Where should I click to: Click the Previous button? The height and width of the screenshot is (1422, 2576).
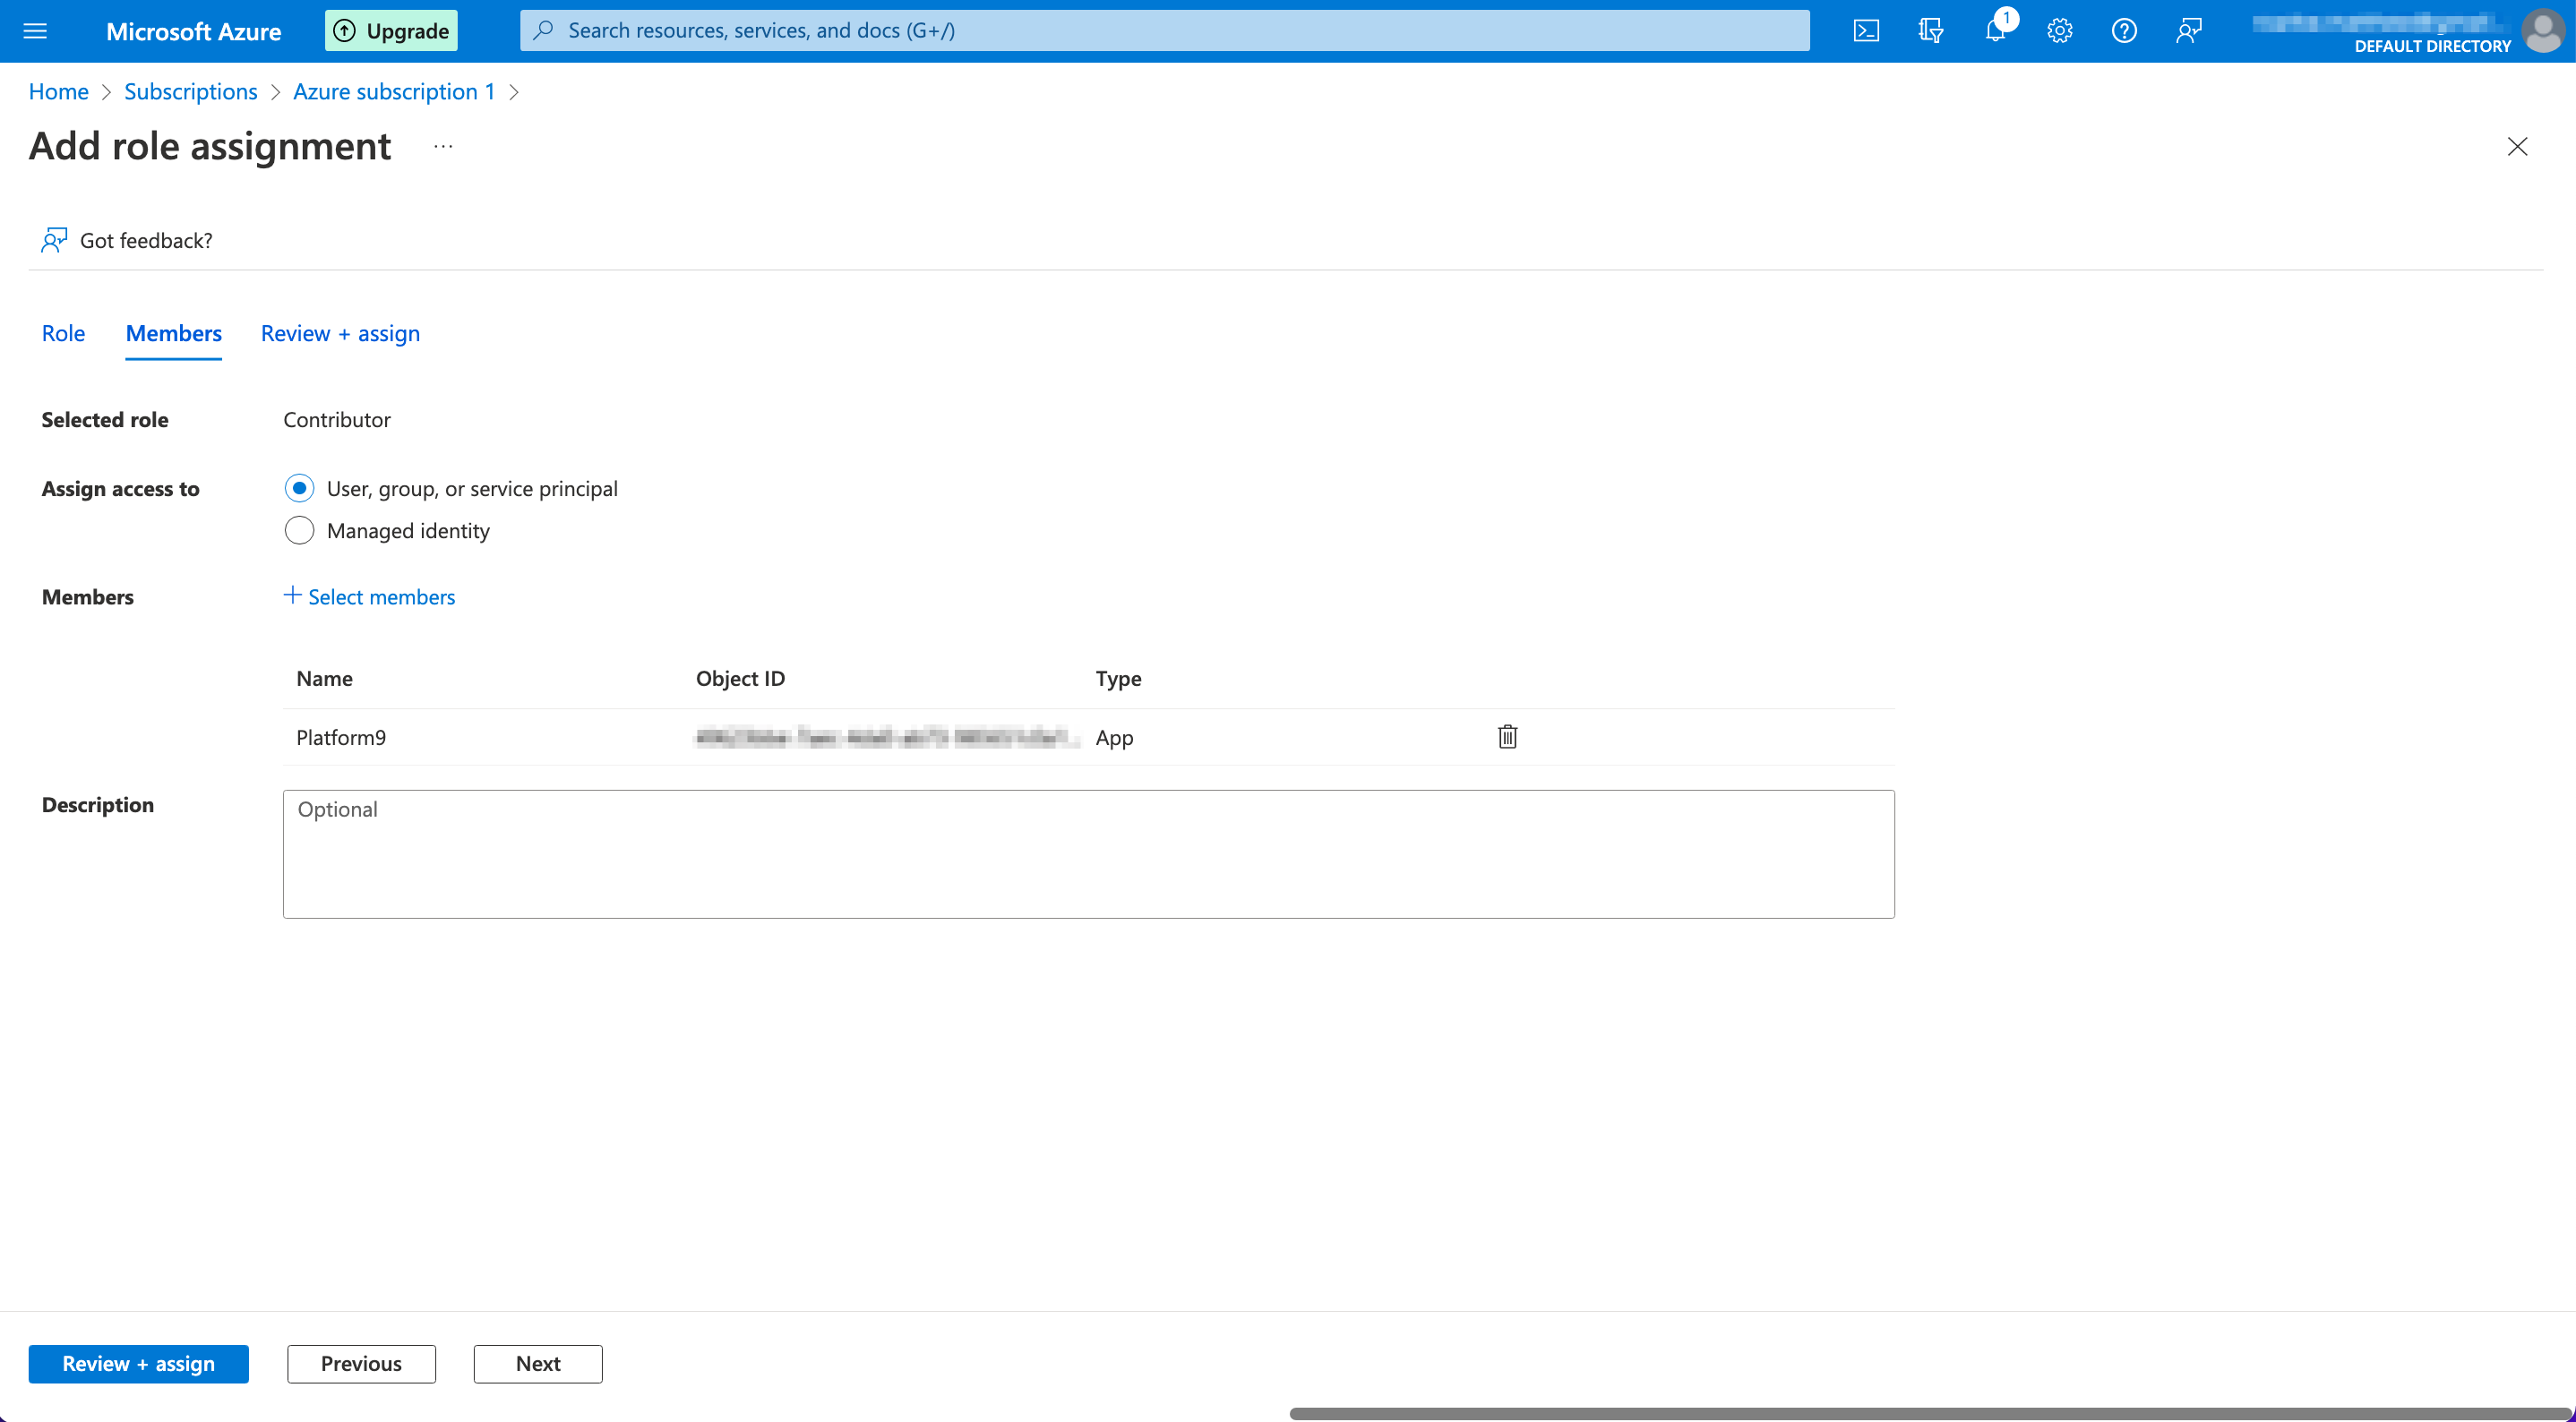(x=361, y=1364)
